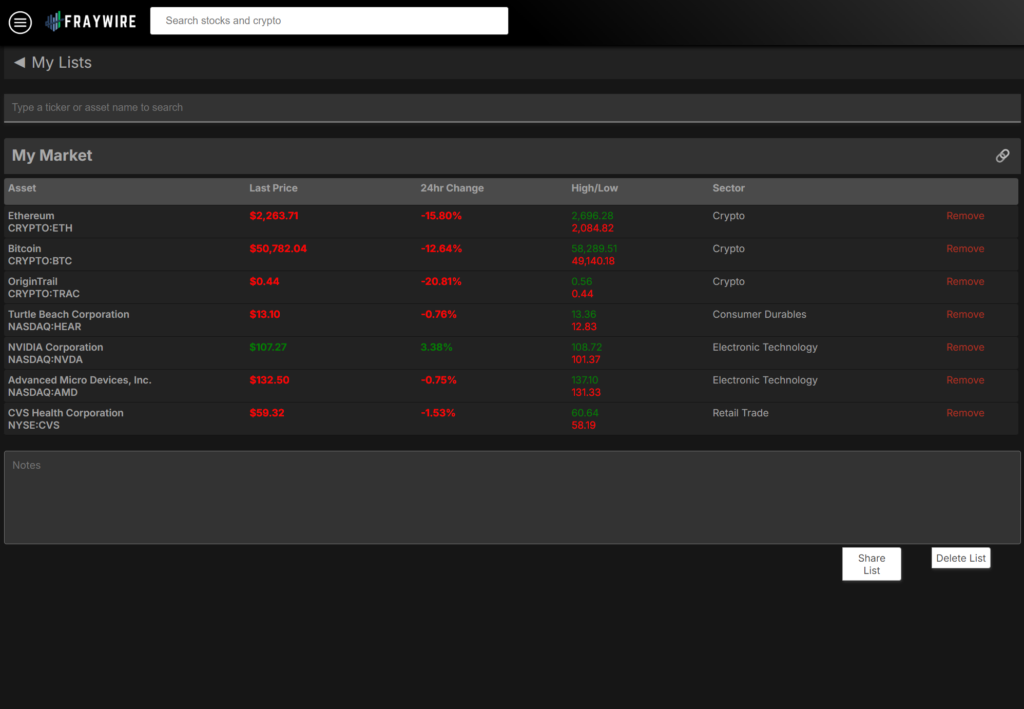Click the ticker or asset name search box

pos(512,108)
